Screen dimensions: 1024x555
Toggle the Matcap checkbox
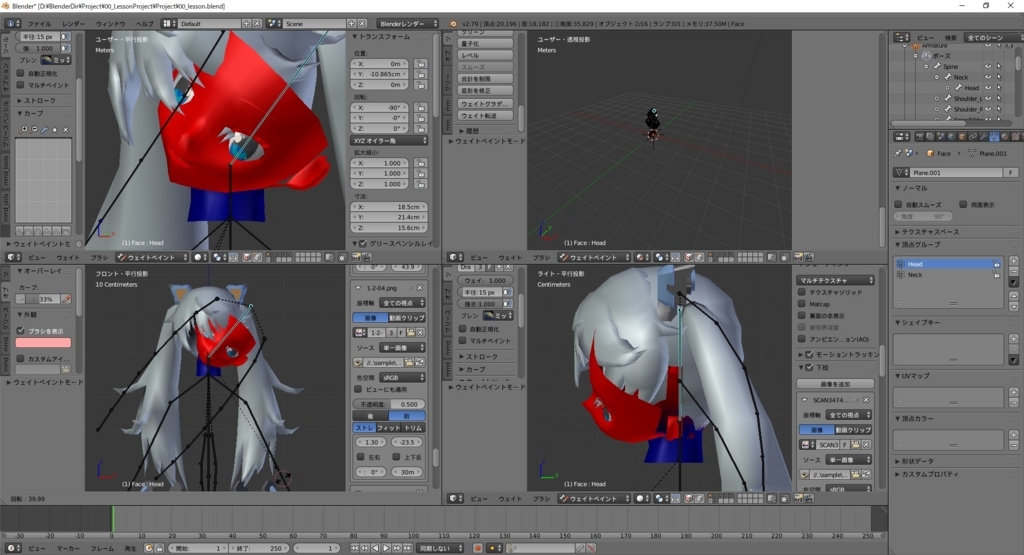click(x=802, y=304)
